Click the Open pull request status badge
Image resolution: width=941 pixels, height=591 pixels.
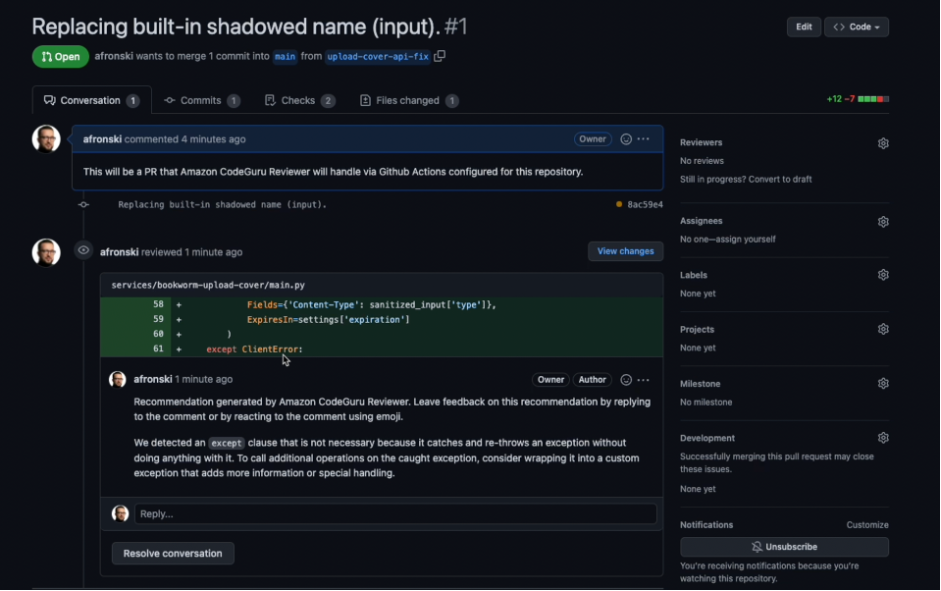(x=61, y=56)
